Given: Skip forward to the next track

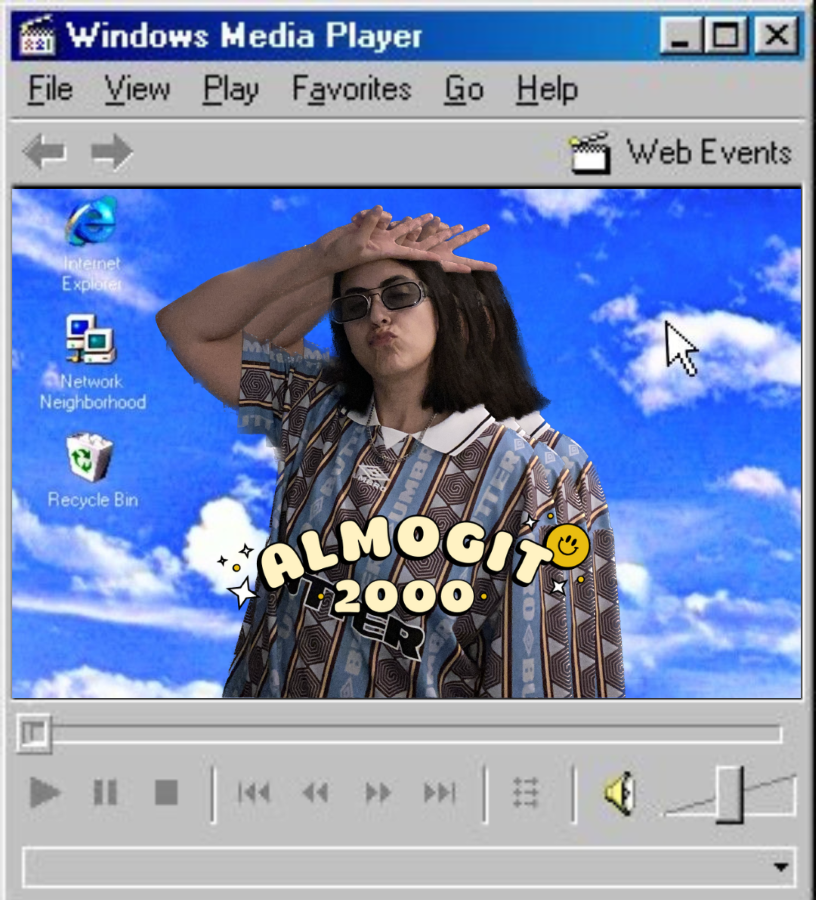Looking at the screenshot, I should click(x=440, y=793).
